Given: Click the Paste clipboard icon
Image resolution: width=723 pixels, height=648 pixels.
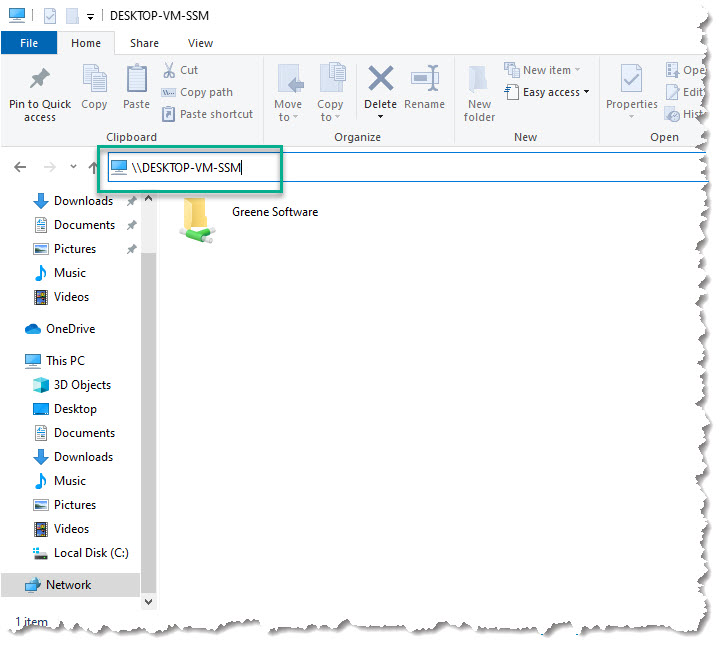Looking at the screenshot, I should coord(137,80).
